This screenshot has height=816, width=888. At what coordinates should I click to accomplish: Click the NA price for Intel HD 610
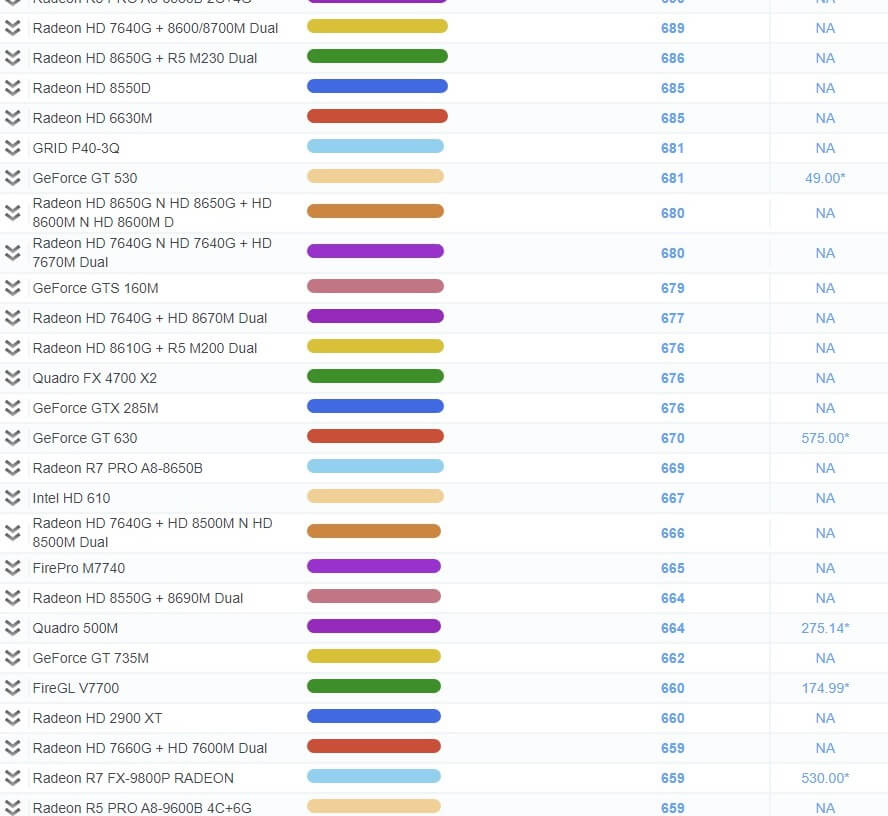coord(825,498)
